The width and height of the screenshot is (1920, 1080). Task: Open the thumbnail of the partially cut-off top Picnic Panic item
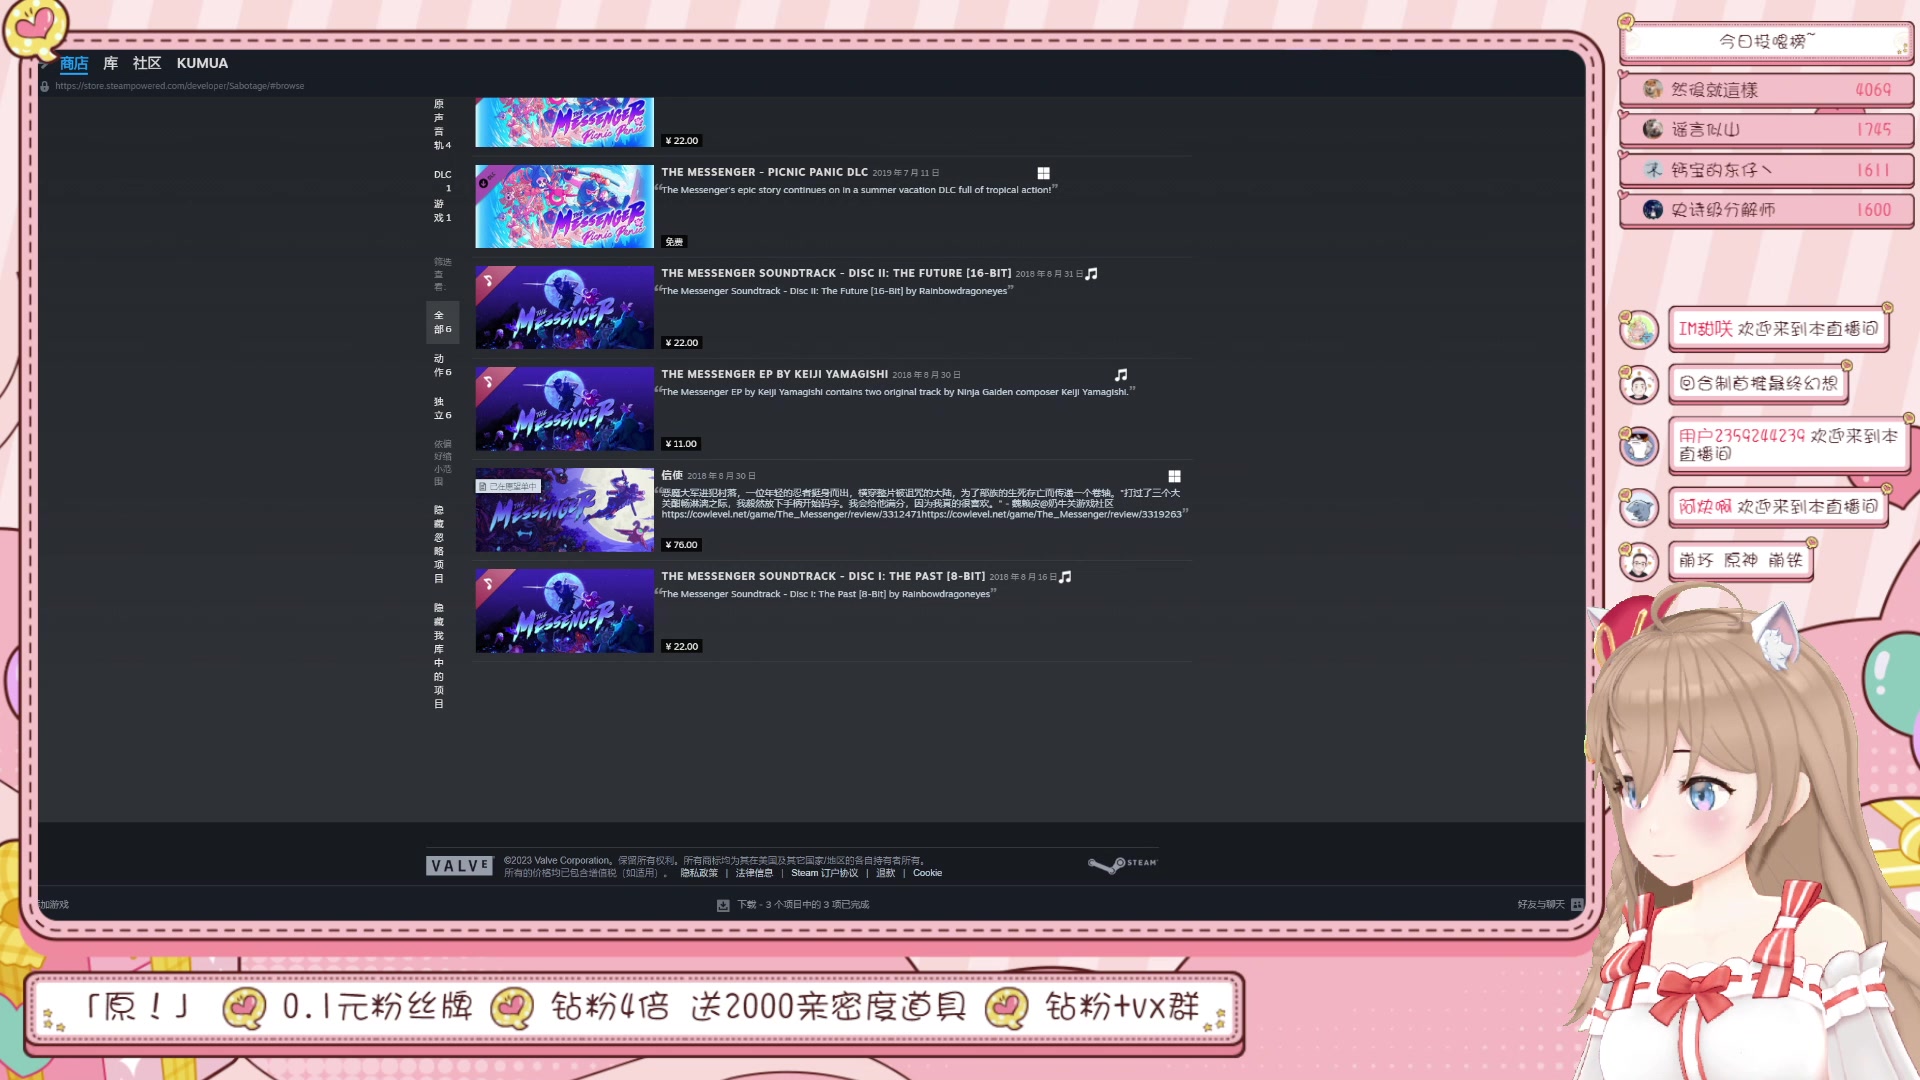(x=564, y=122)
